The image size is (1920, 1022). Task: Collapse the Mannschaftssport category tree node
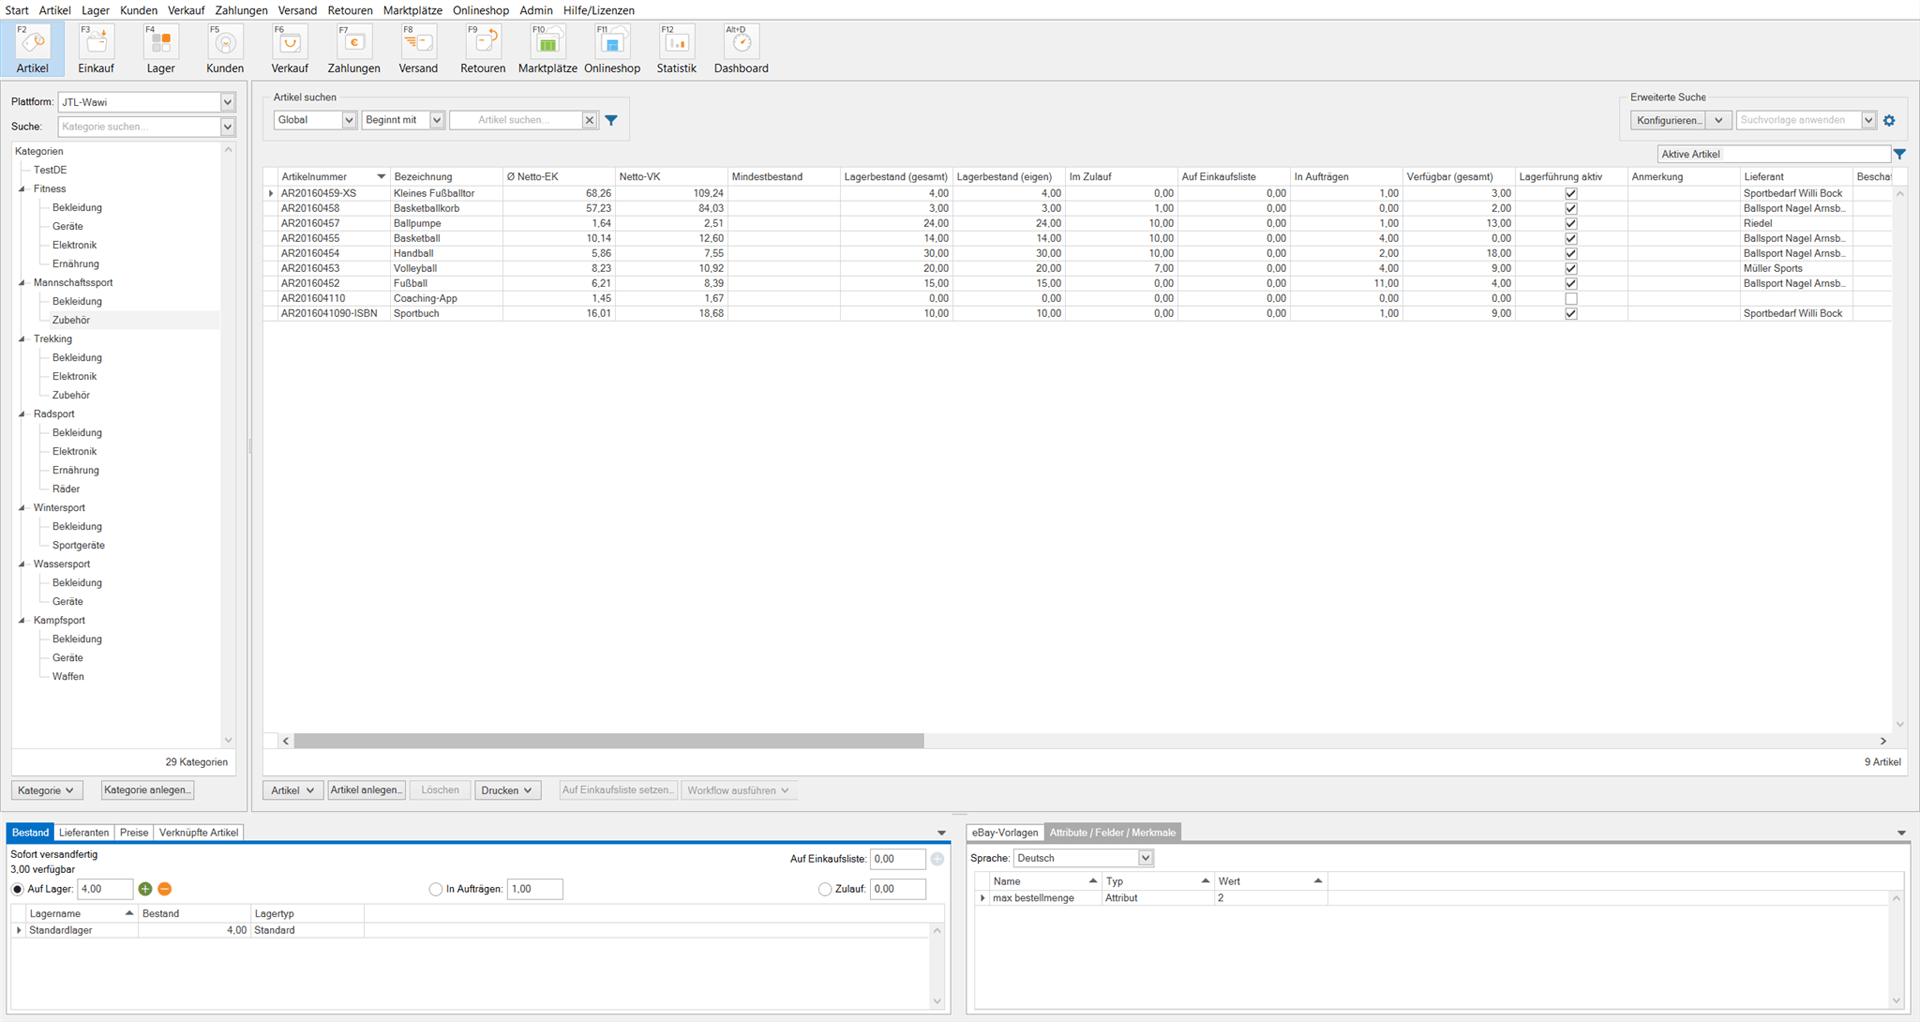coord(22,283)
